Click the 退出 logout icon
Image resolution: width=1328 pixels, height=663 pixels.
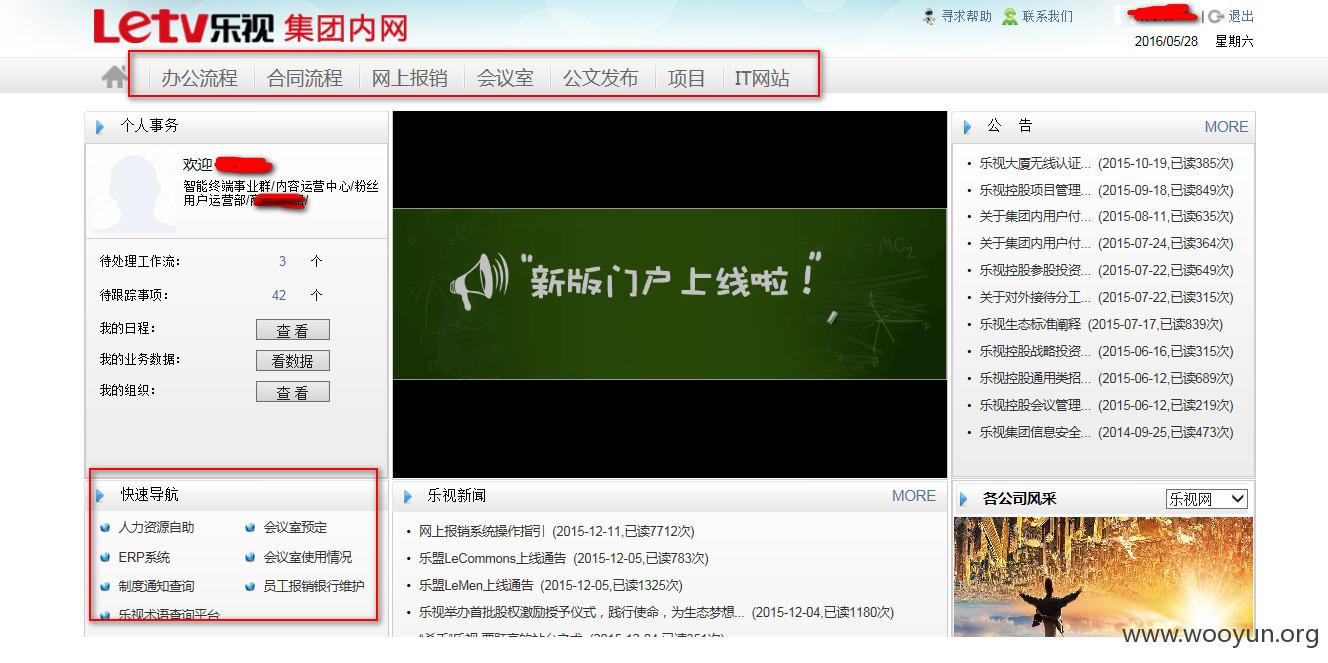(1216, 16)
